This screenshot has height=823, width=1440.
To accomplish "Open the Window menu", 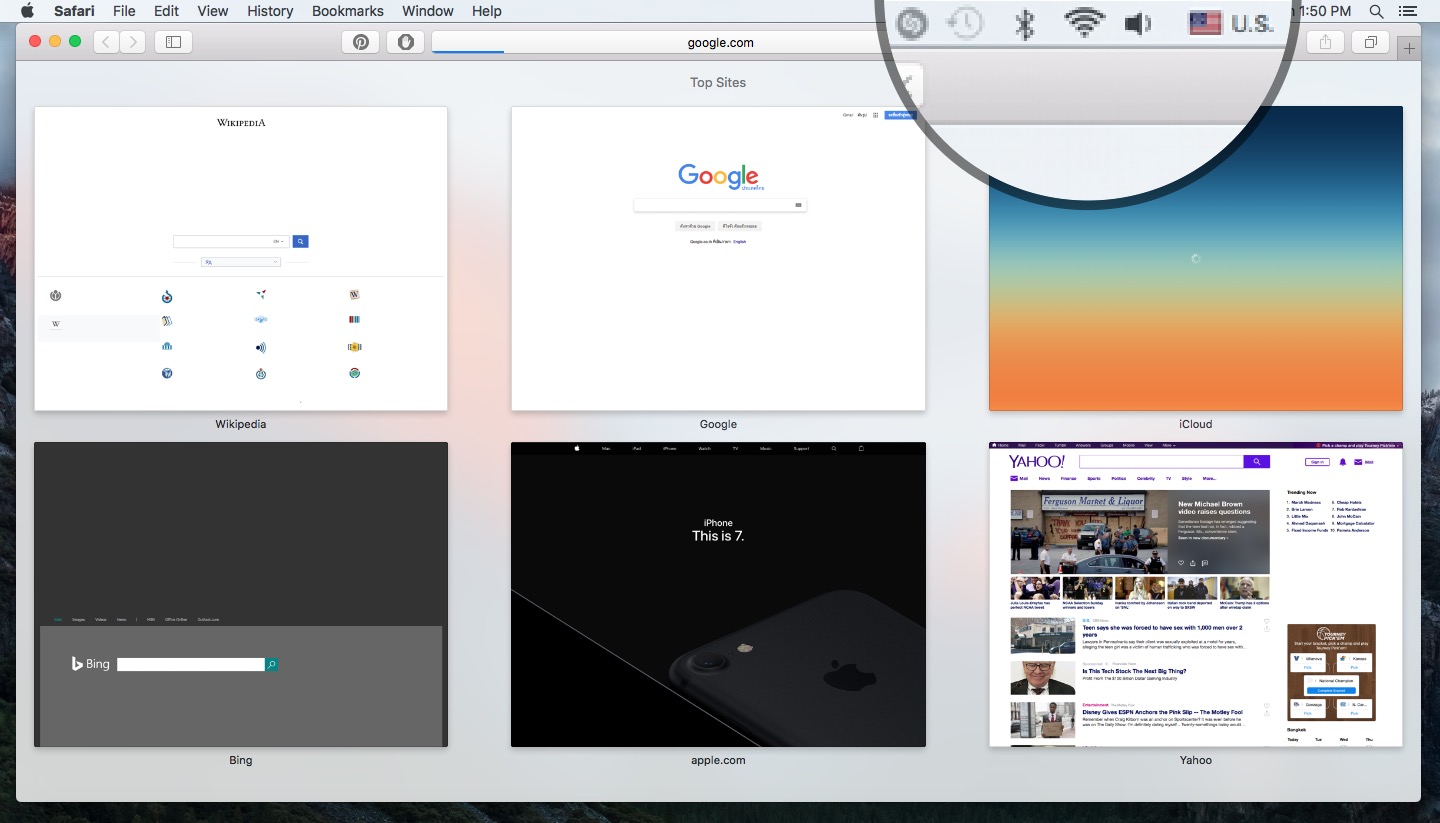I will tap(428, 11).
